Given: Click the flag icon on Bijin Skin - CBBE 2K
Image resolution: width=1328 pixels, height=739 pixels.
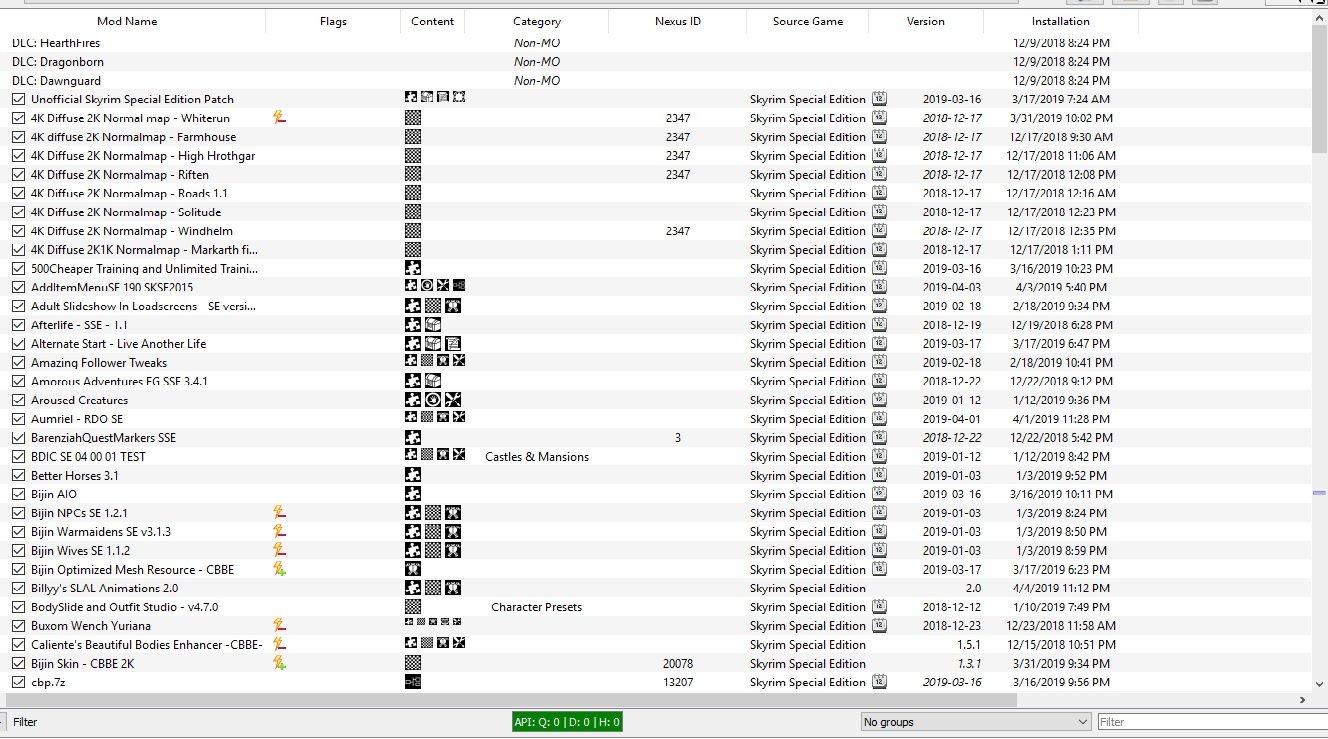Looking at the screenshot, I should (x=280, y=664).
